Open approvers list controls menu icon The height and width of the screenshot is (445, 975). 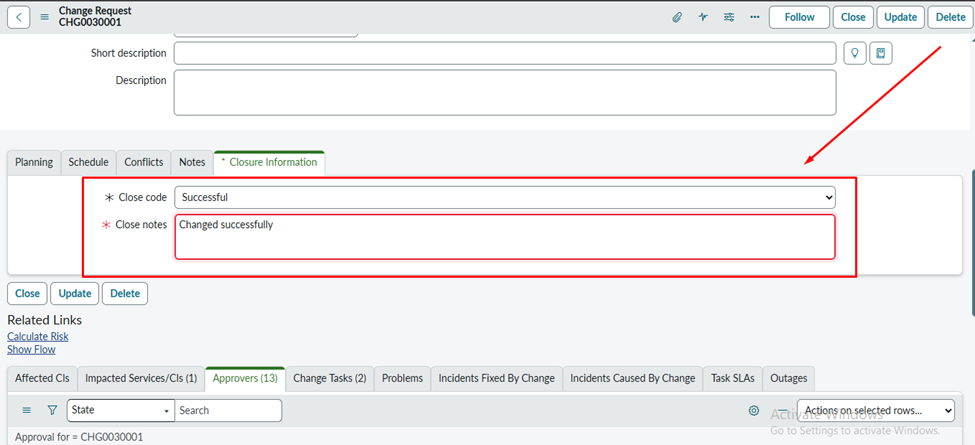(x=26, y=410)
